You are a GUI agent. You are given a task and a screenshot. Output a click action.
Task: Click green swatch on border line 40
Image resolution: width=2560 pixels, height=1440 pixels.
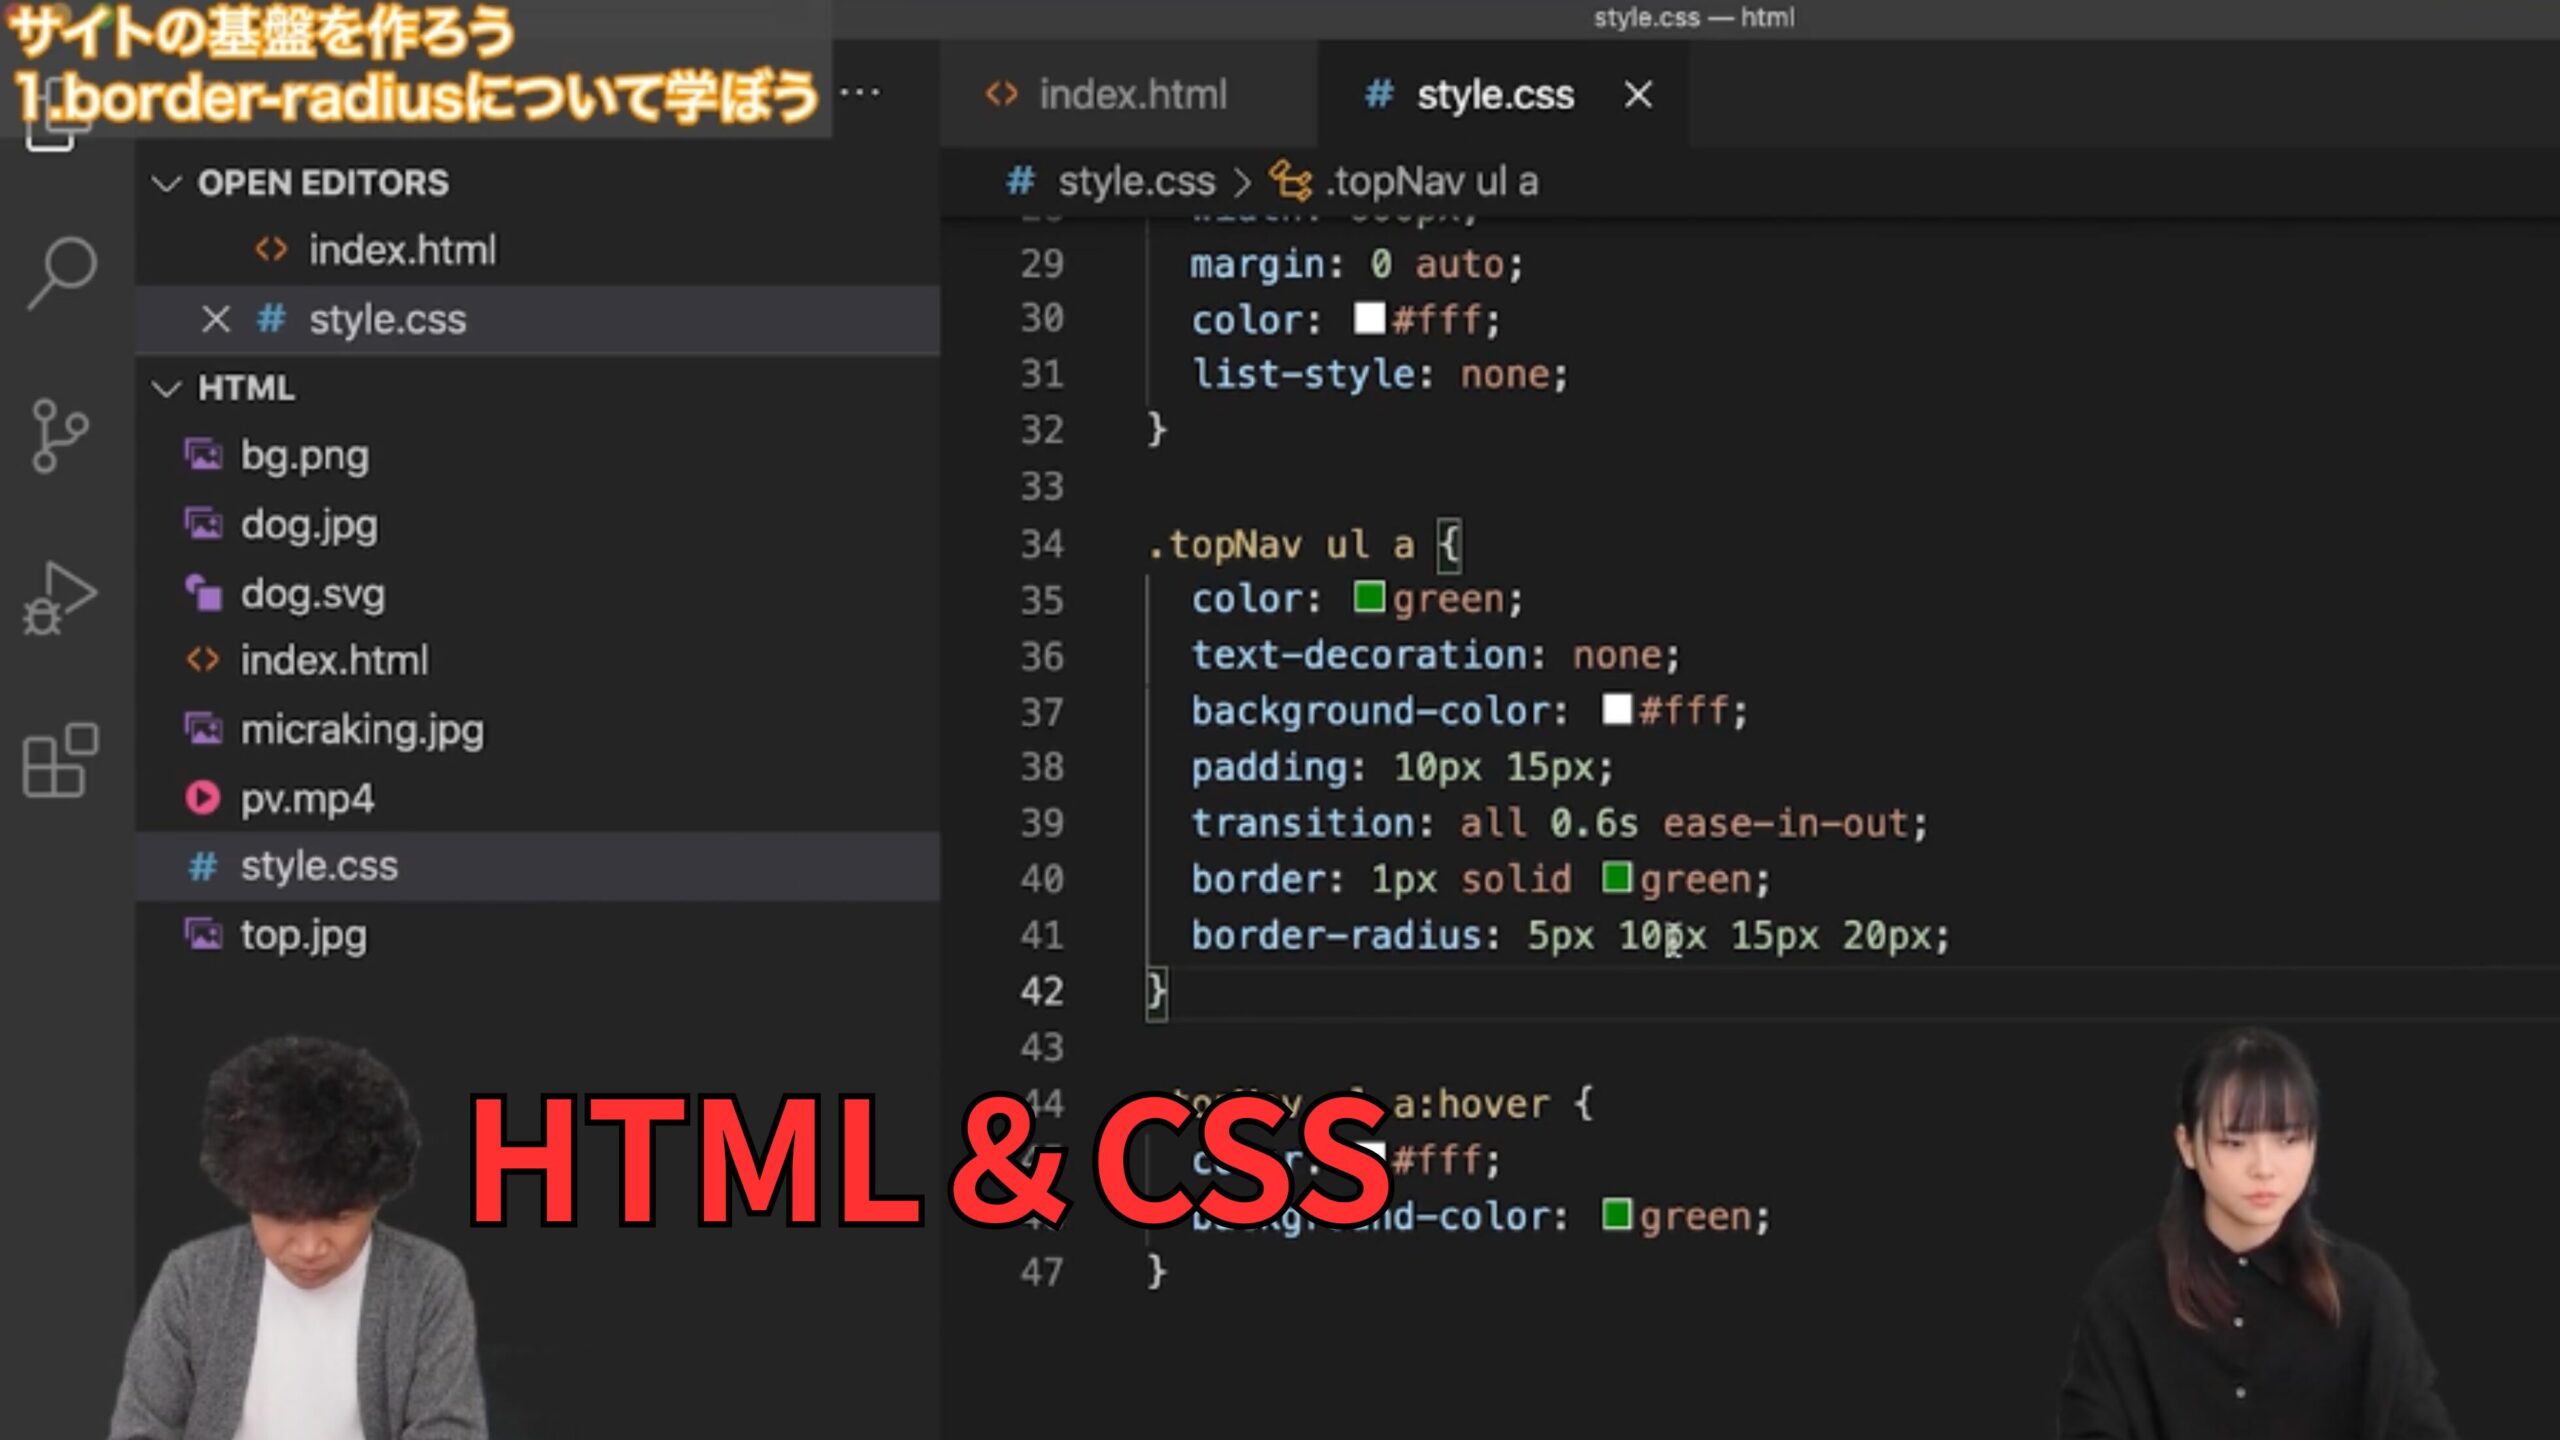coord(1616,878)
